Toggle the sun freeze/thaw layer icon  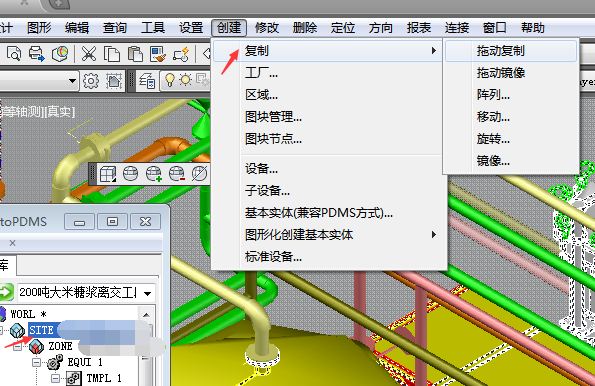click(185, 80)
